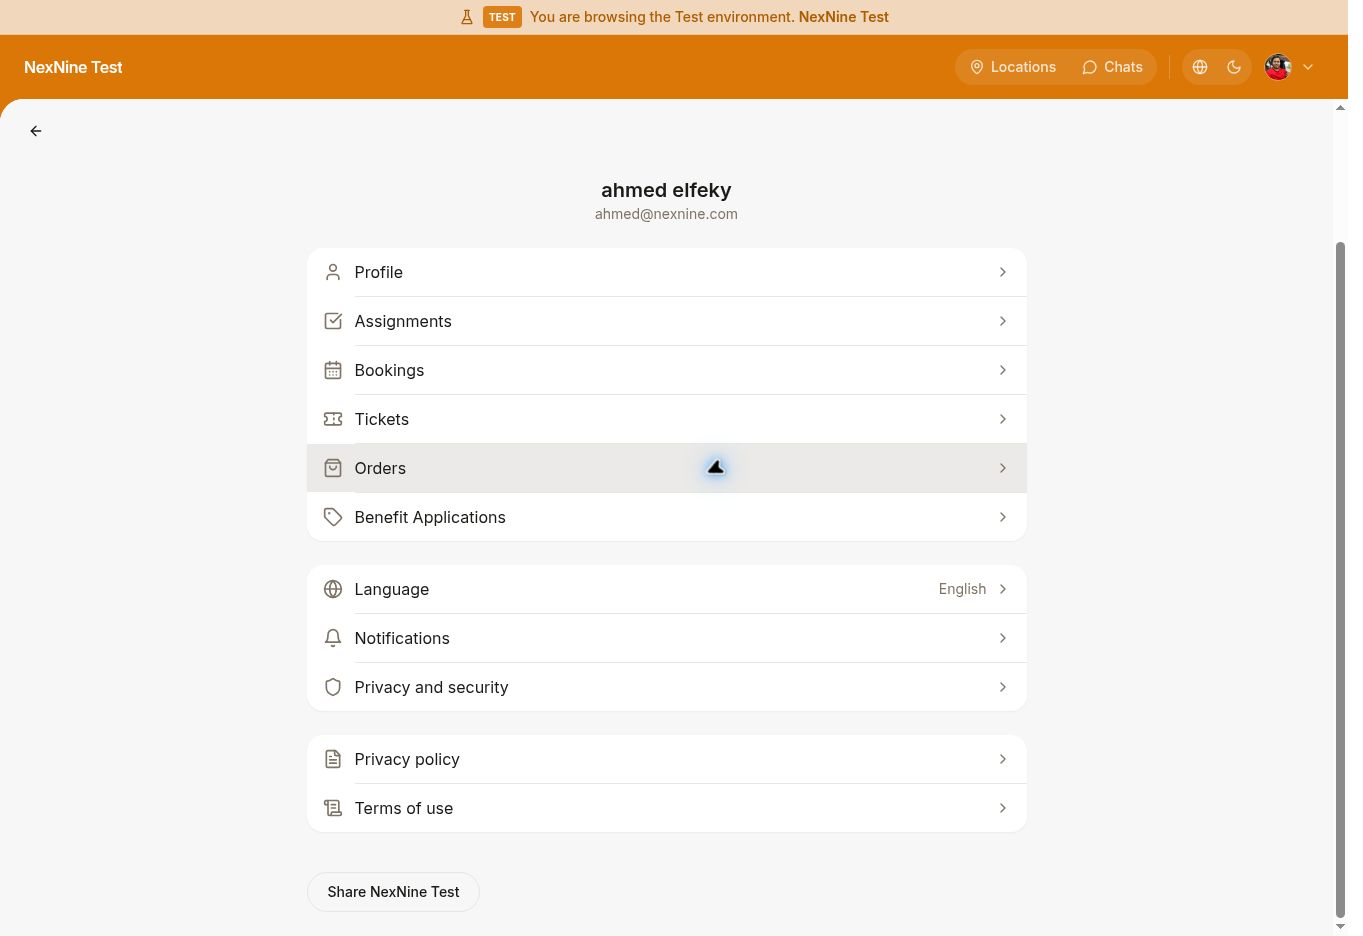
Task: Open the Language settings row
Action: 667,589
